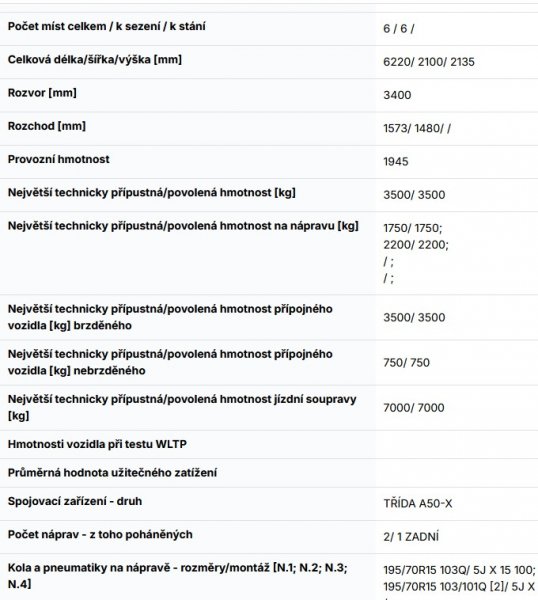This screenshot has width=538, height=600.
Task: Click the tire value 195/70R15 103Q
Action: 426,570
